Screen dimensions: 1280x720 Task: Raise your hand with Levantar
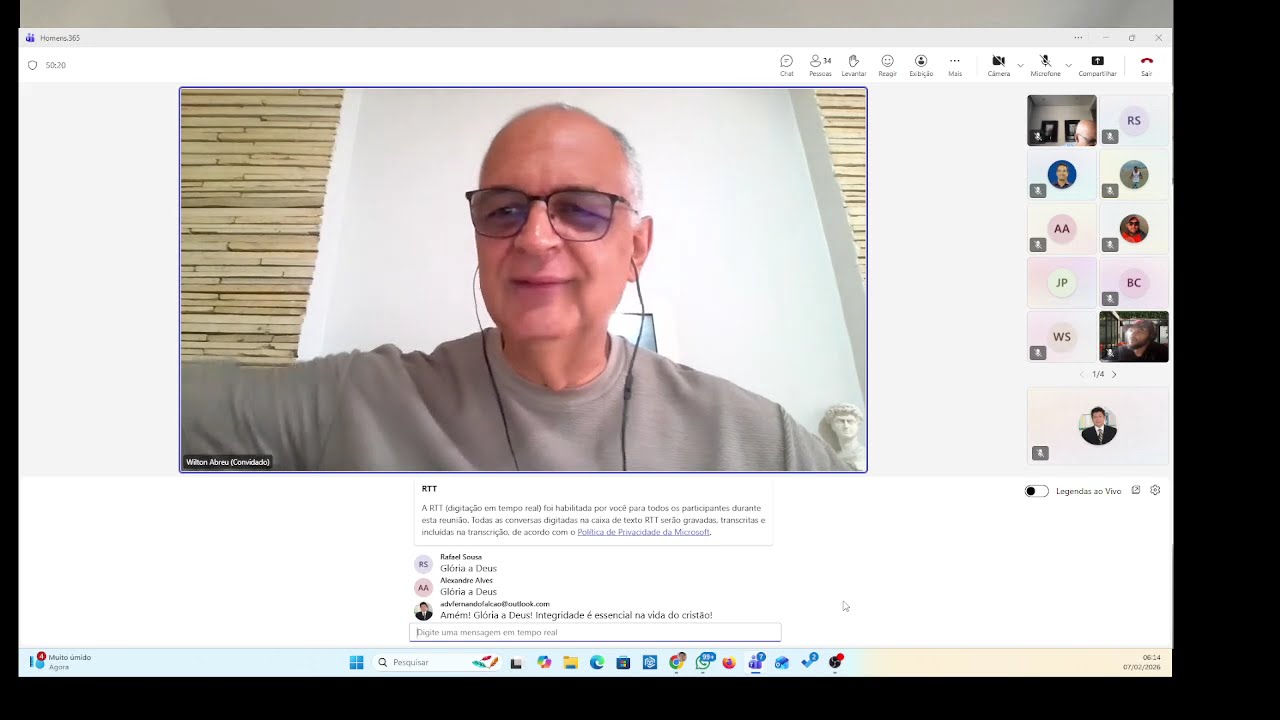(x=854, y=66)
